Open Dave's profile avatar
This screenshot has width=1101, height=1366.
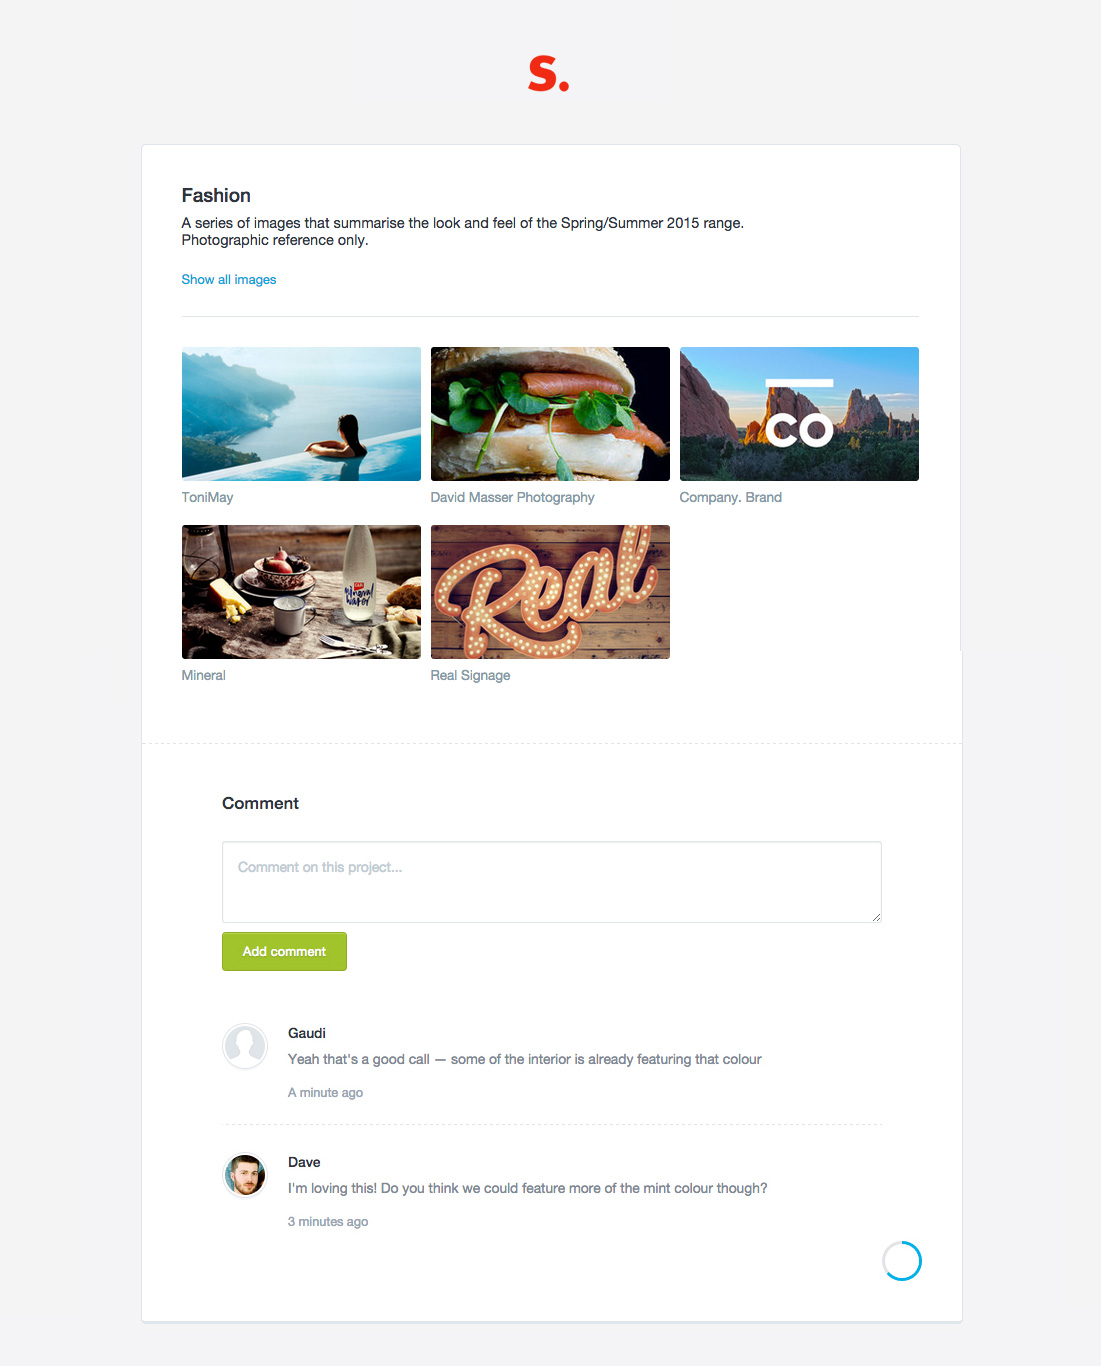[x=245, y=1175]
